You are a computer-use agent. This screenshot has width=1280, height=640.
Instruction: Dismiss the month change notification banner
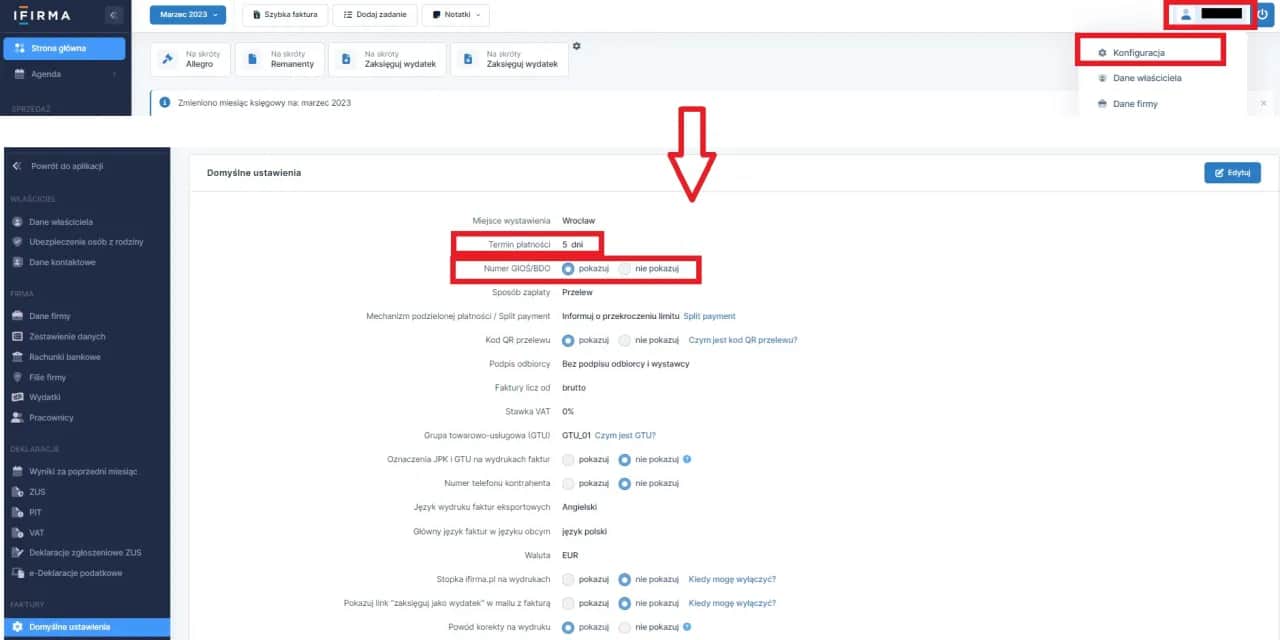[x=1263, y=102]
